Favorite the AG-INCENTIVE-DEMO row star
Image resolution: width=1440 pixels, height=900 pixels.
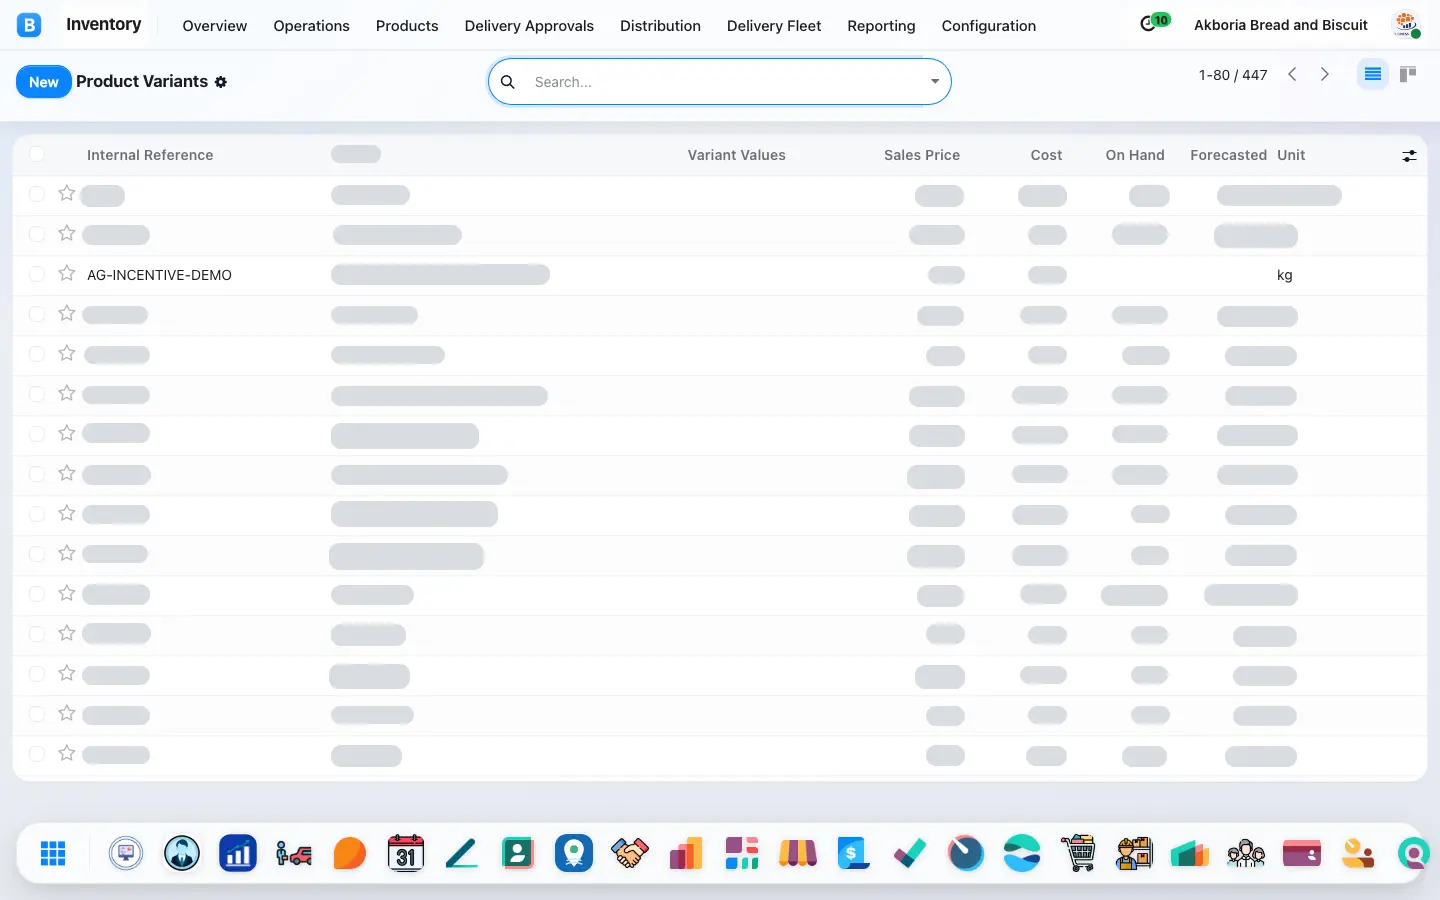[x=67, y=273]
